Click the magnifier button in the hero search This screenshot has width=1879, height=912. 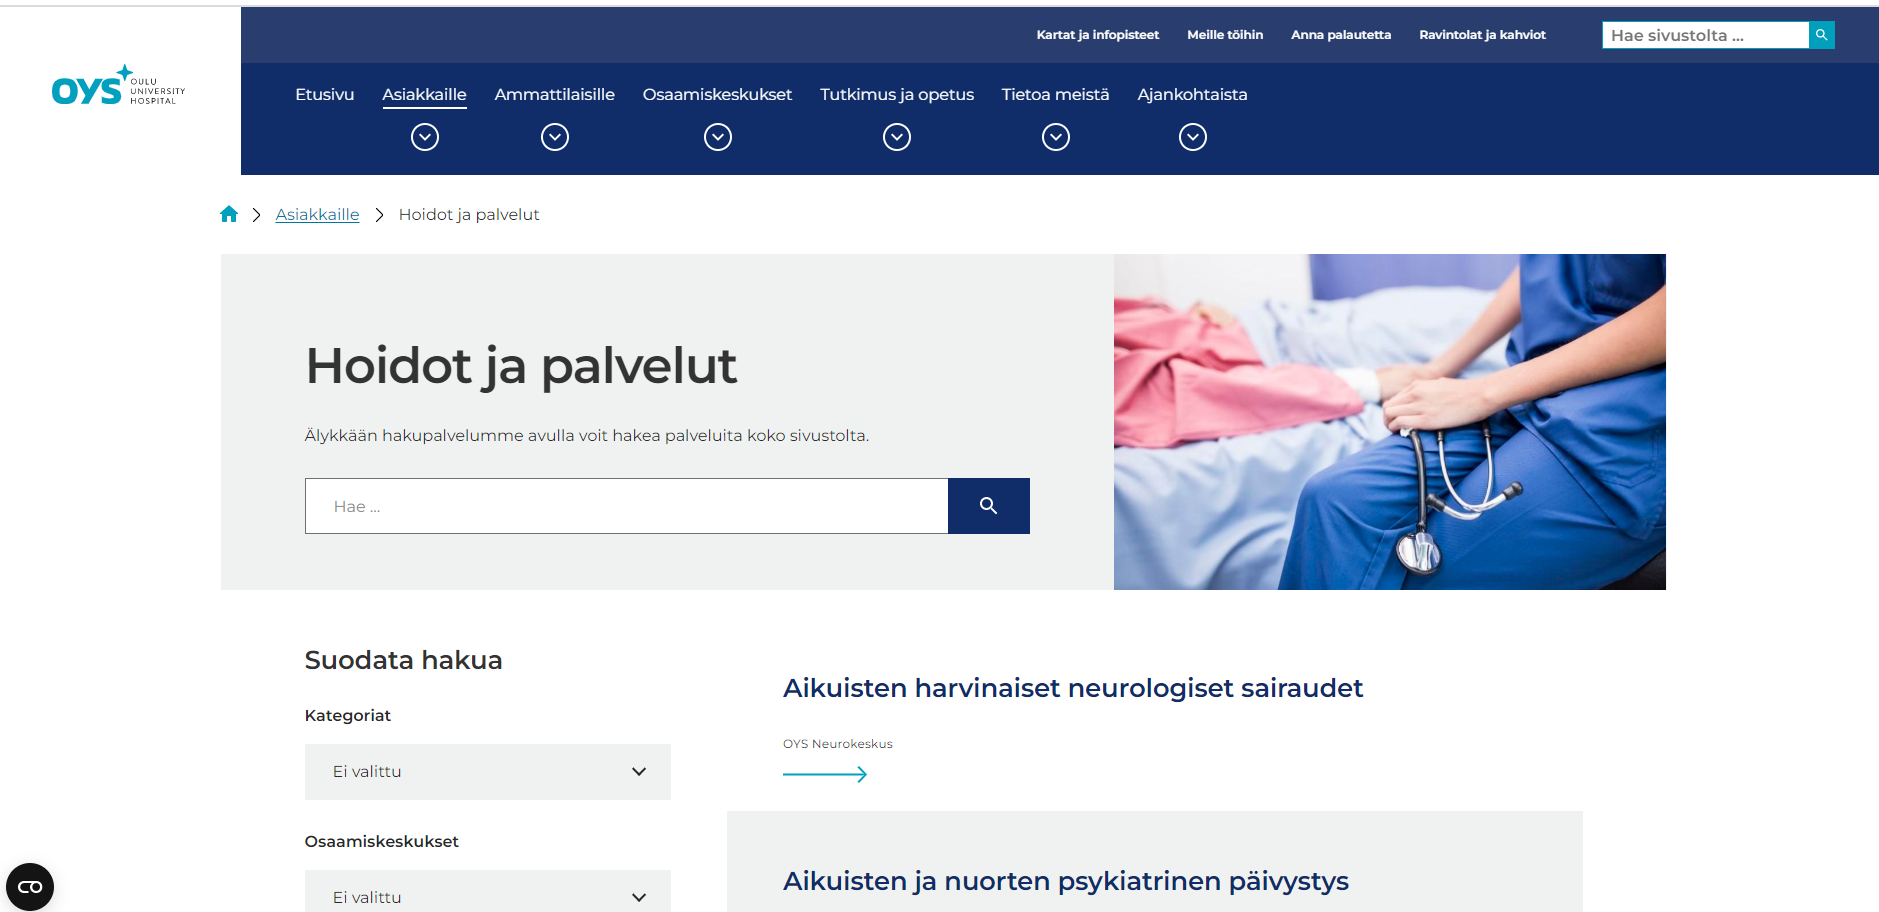click(988, 505)
